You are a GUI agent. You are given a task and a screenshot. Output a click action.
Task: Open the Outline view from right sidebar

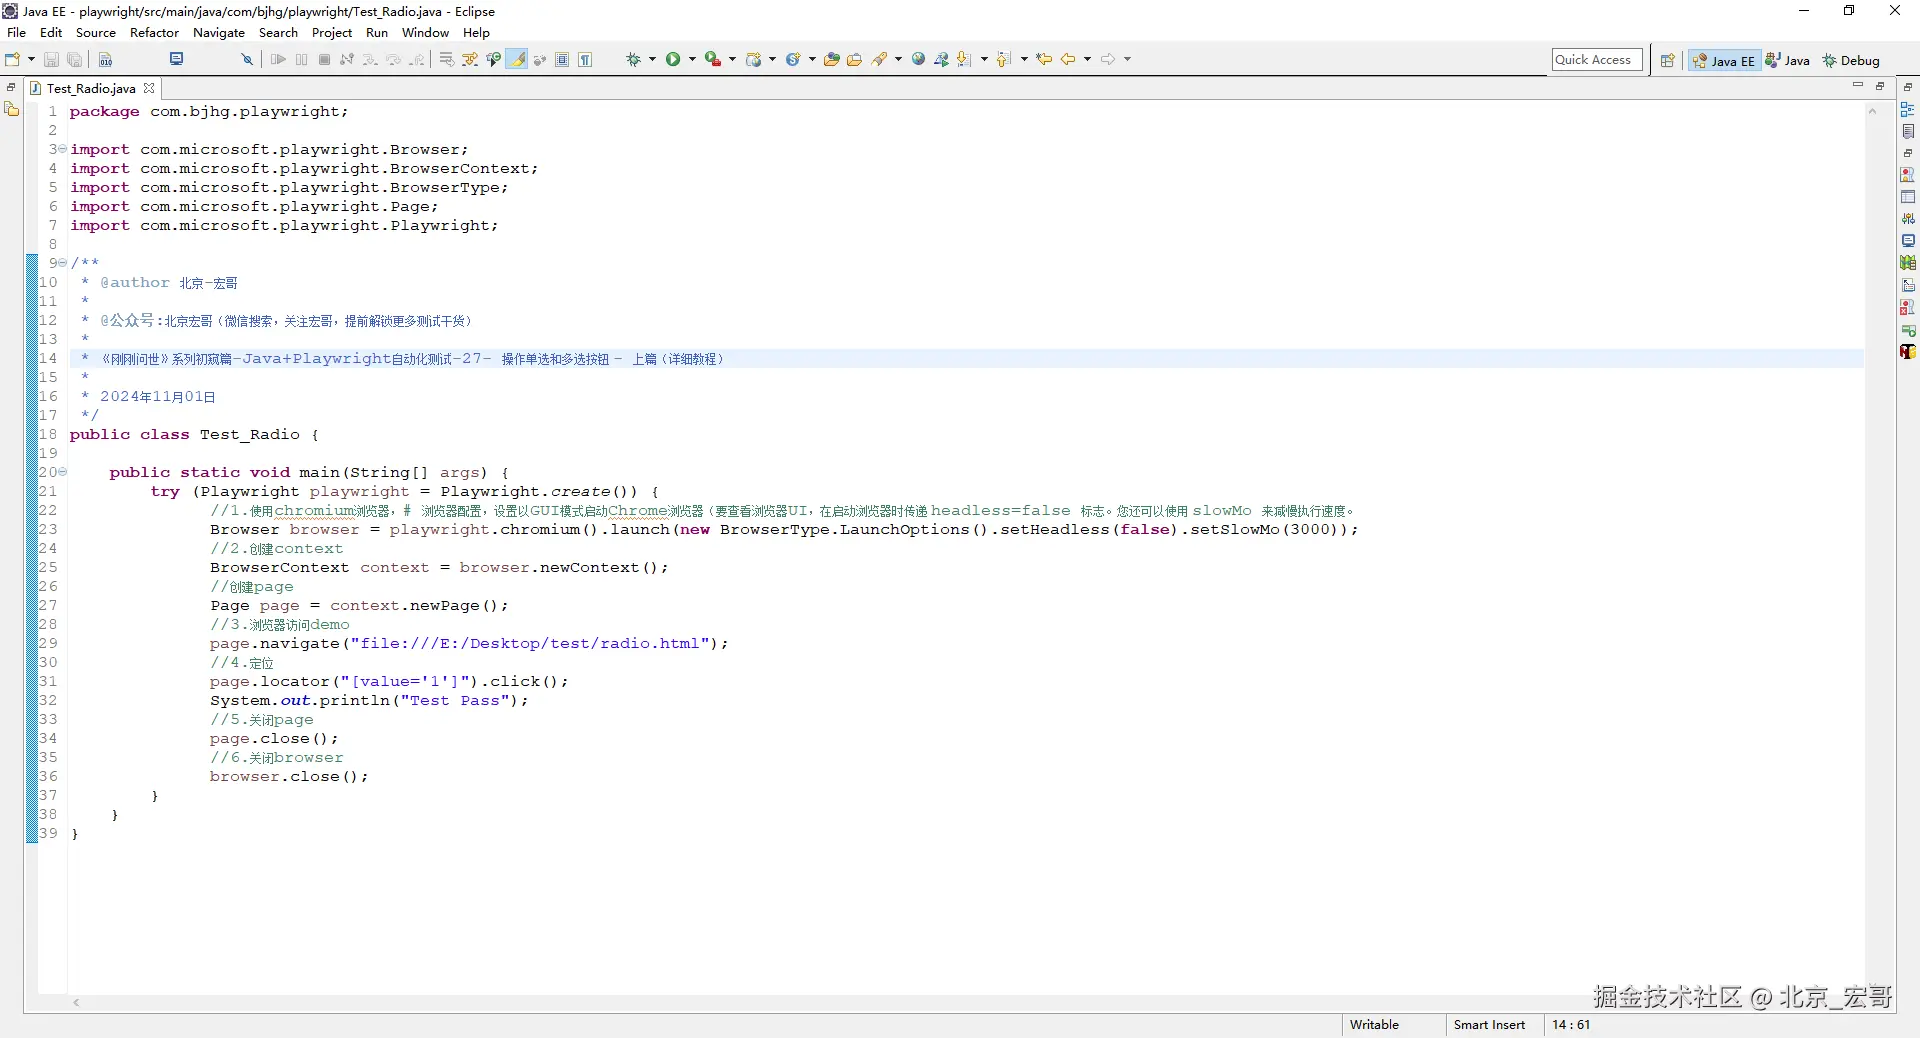point(1907,110)
